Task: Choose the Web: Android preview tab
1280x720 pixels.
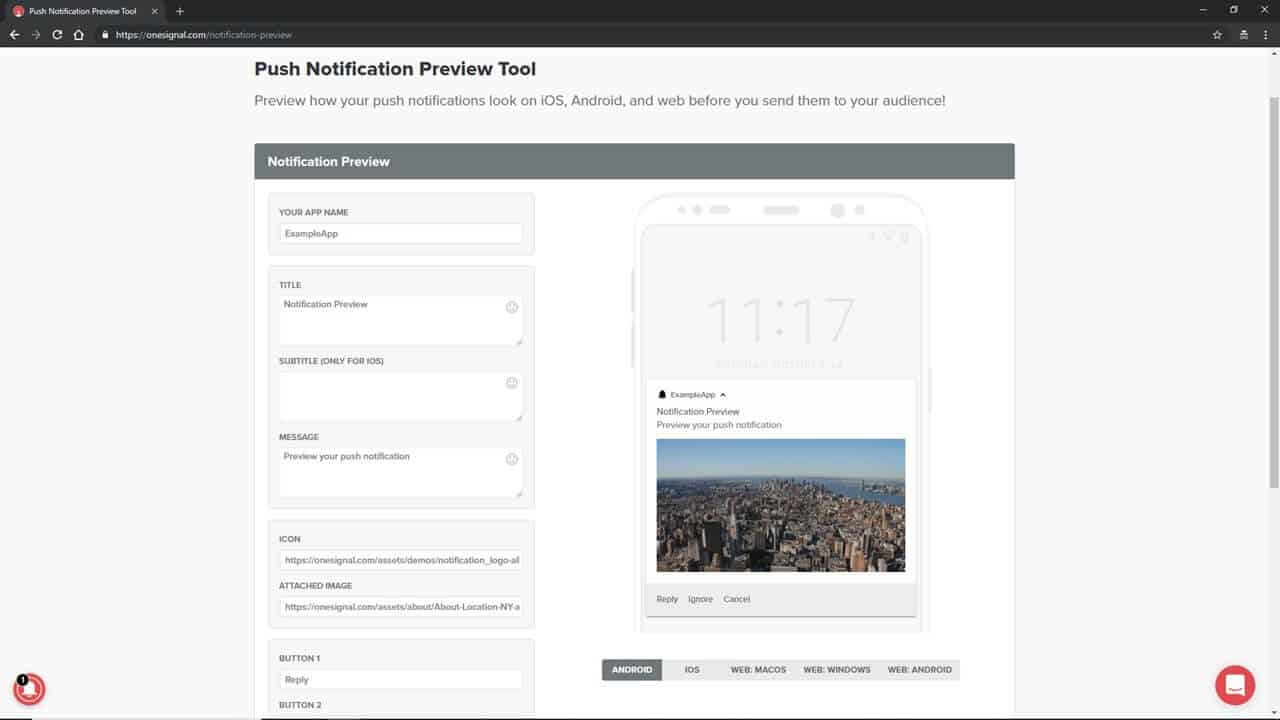Action: (x=919, y=670)
